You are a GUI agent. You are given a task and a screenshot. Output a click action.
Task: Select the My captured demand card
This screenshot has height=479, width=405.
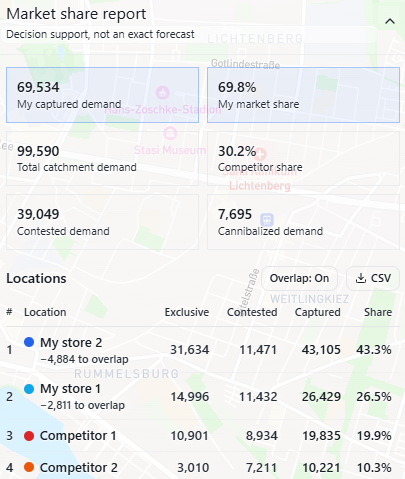(102, 95)
